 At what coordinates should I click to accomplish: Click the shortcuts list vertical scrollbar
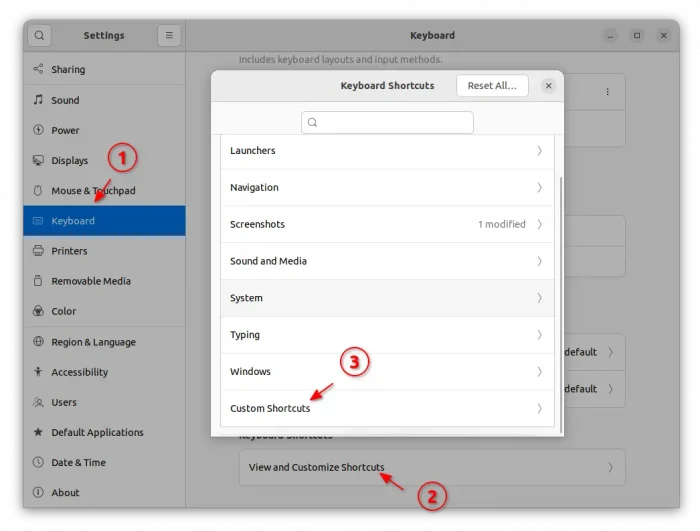560,300
